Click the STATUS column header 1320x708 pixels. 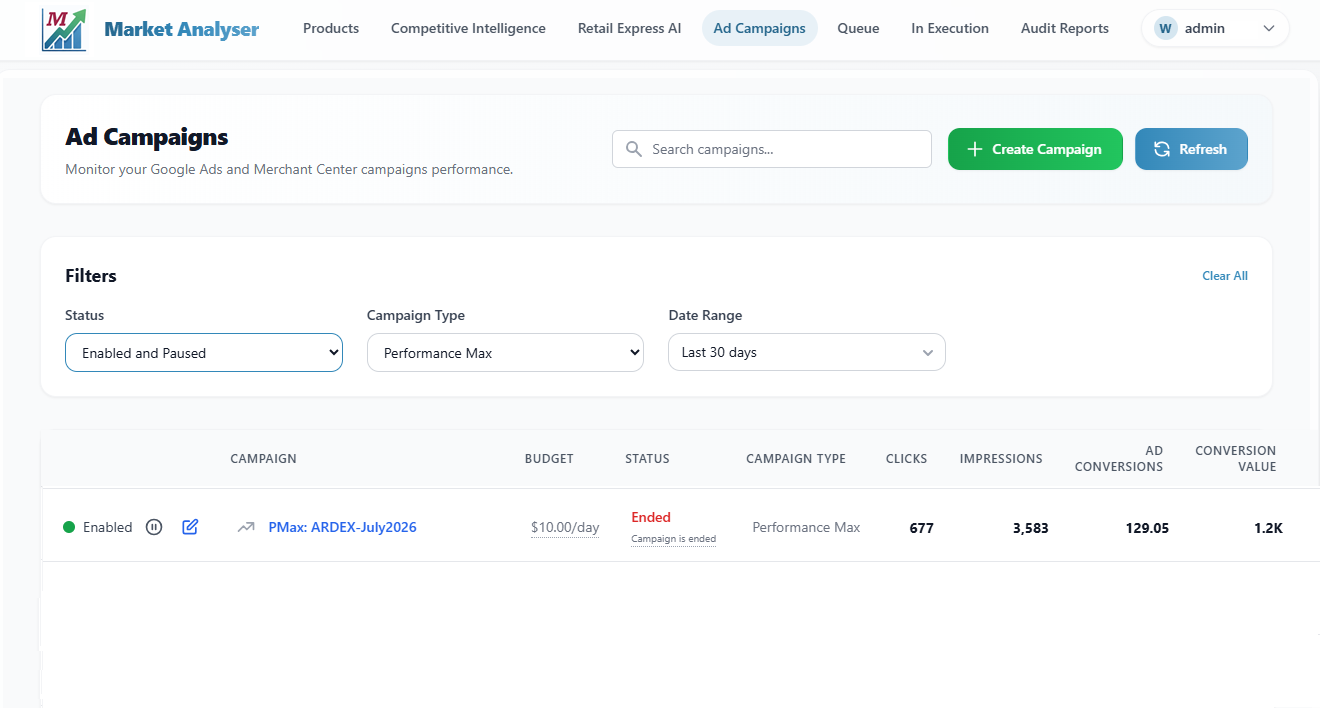tap(647, 459)
